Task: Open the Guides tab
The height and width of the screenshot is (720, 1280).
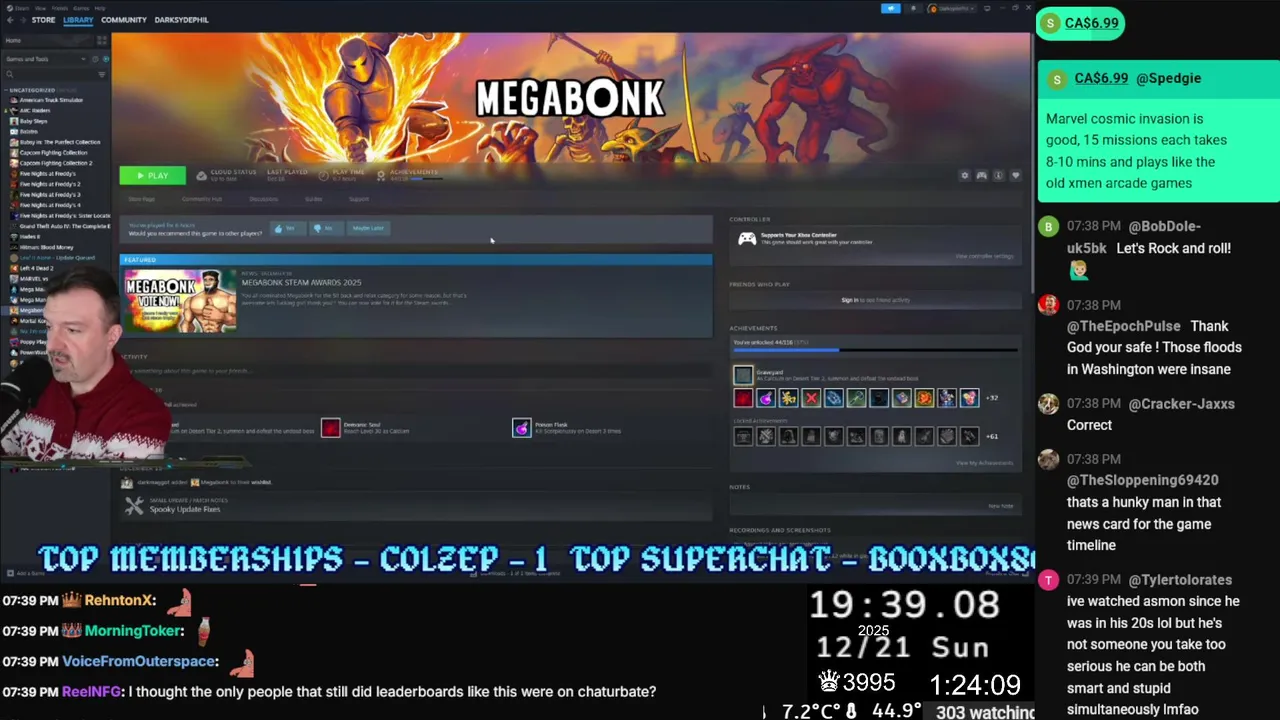Action: click(314, 199)
